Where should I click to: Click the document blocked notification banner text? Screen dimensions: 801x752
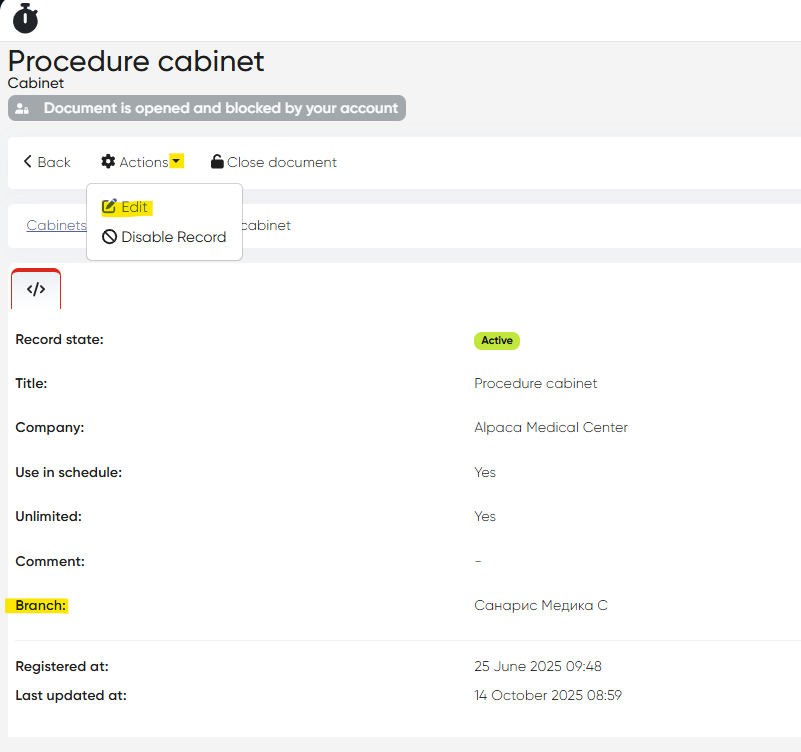pyautogui.click(x=220, y=108)
